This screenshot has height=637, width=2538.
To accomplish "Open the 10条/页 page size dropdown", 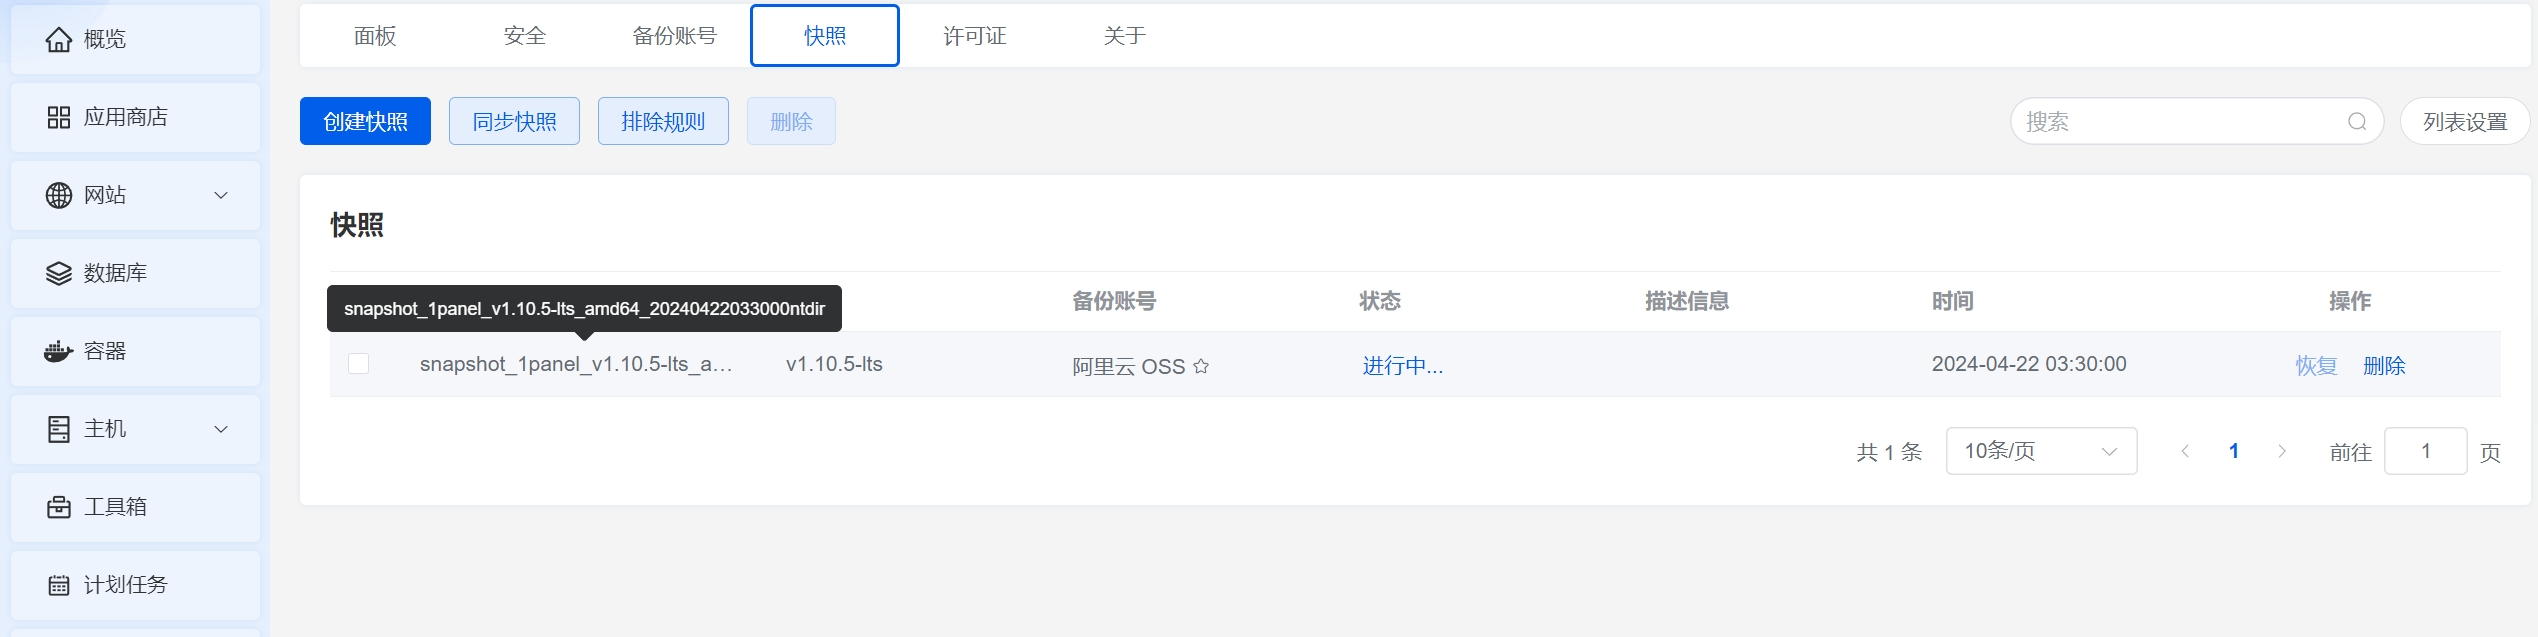I will point(2040,451).
